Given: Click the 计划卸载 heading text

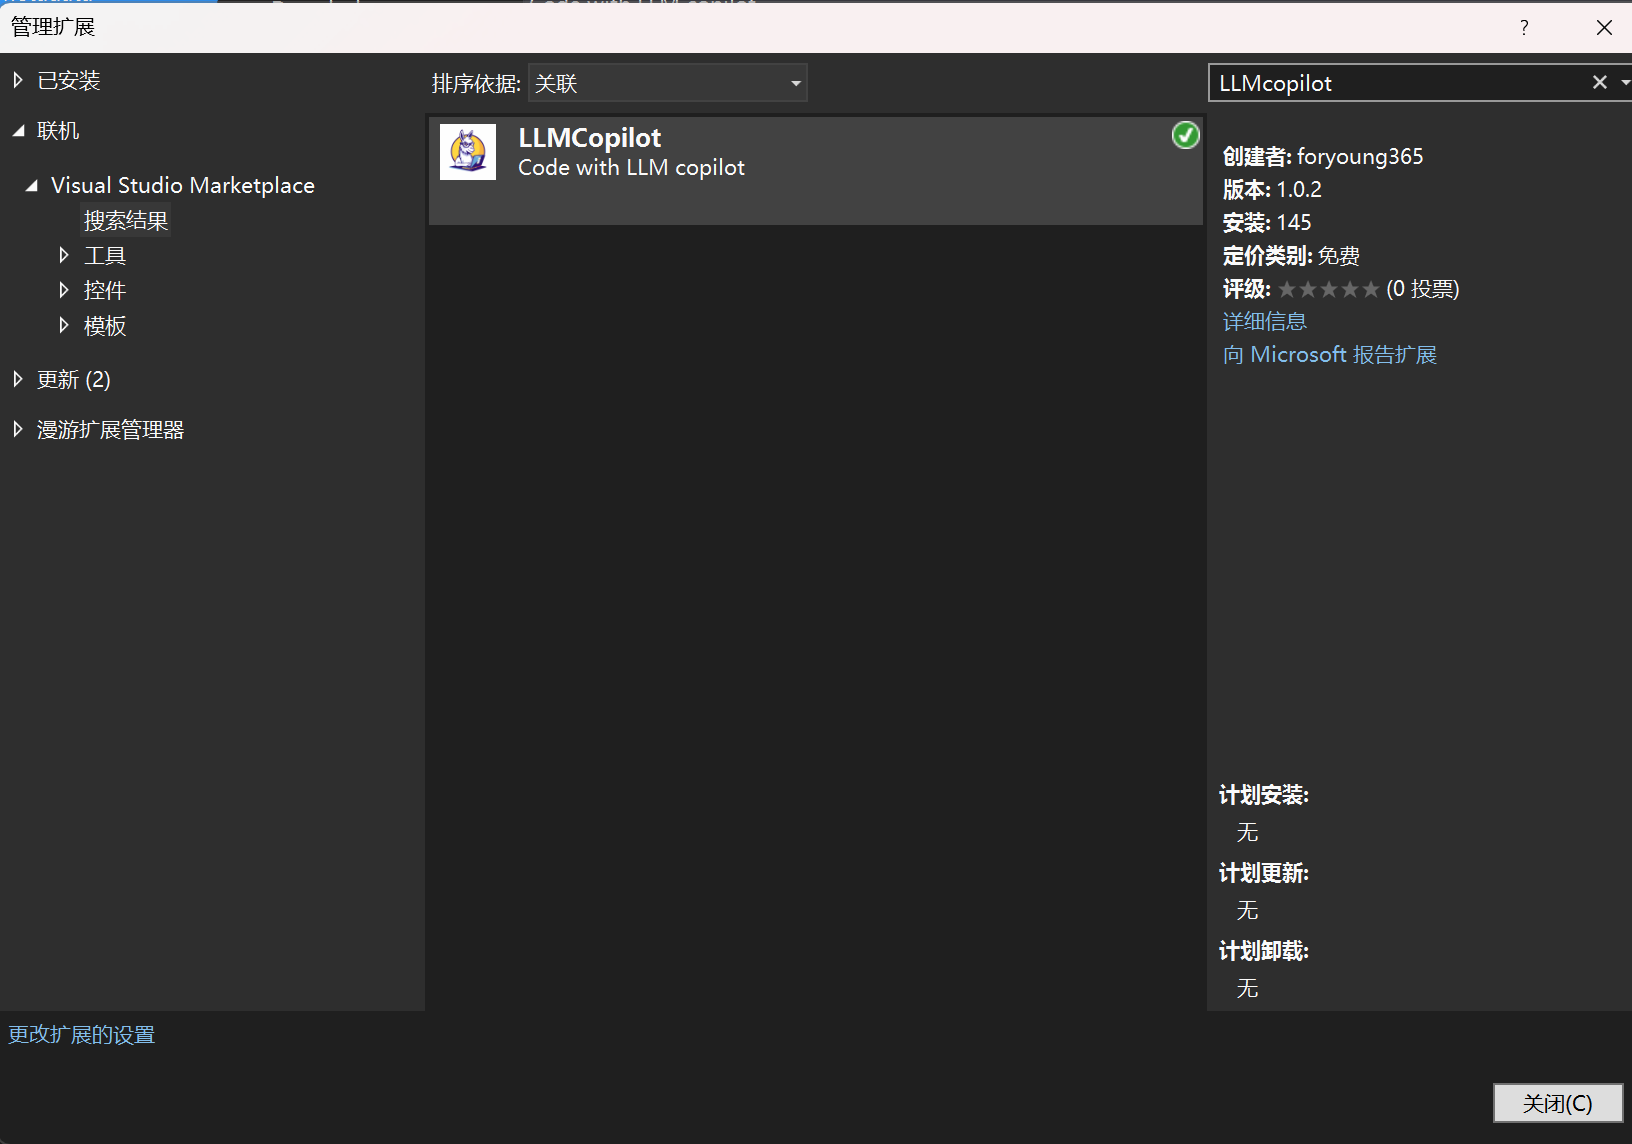Looking at the screenshot, I should pyautogui.click(x=1264, y=950).
